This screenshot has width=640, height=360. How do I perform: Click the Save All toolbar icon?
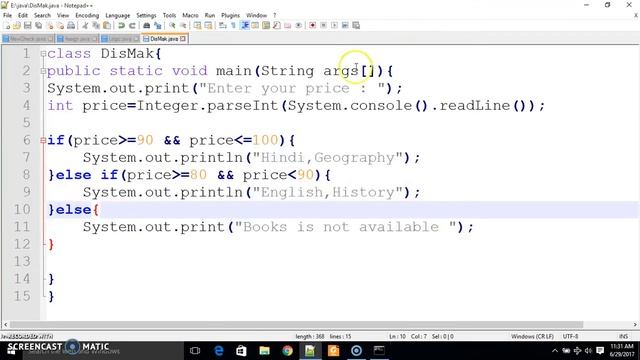(x=38, y=25)
